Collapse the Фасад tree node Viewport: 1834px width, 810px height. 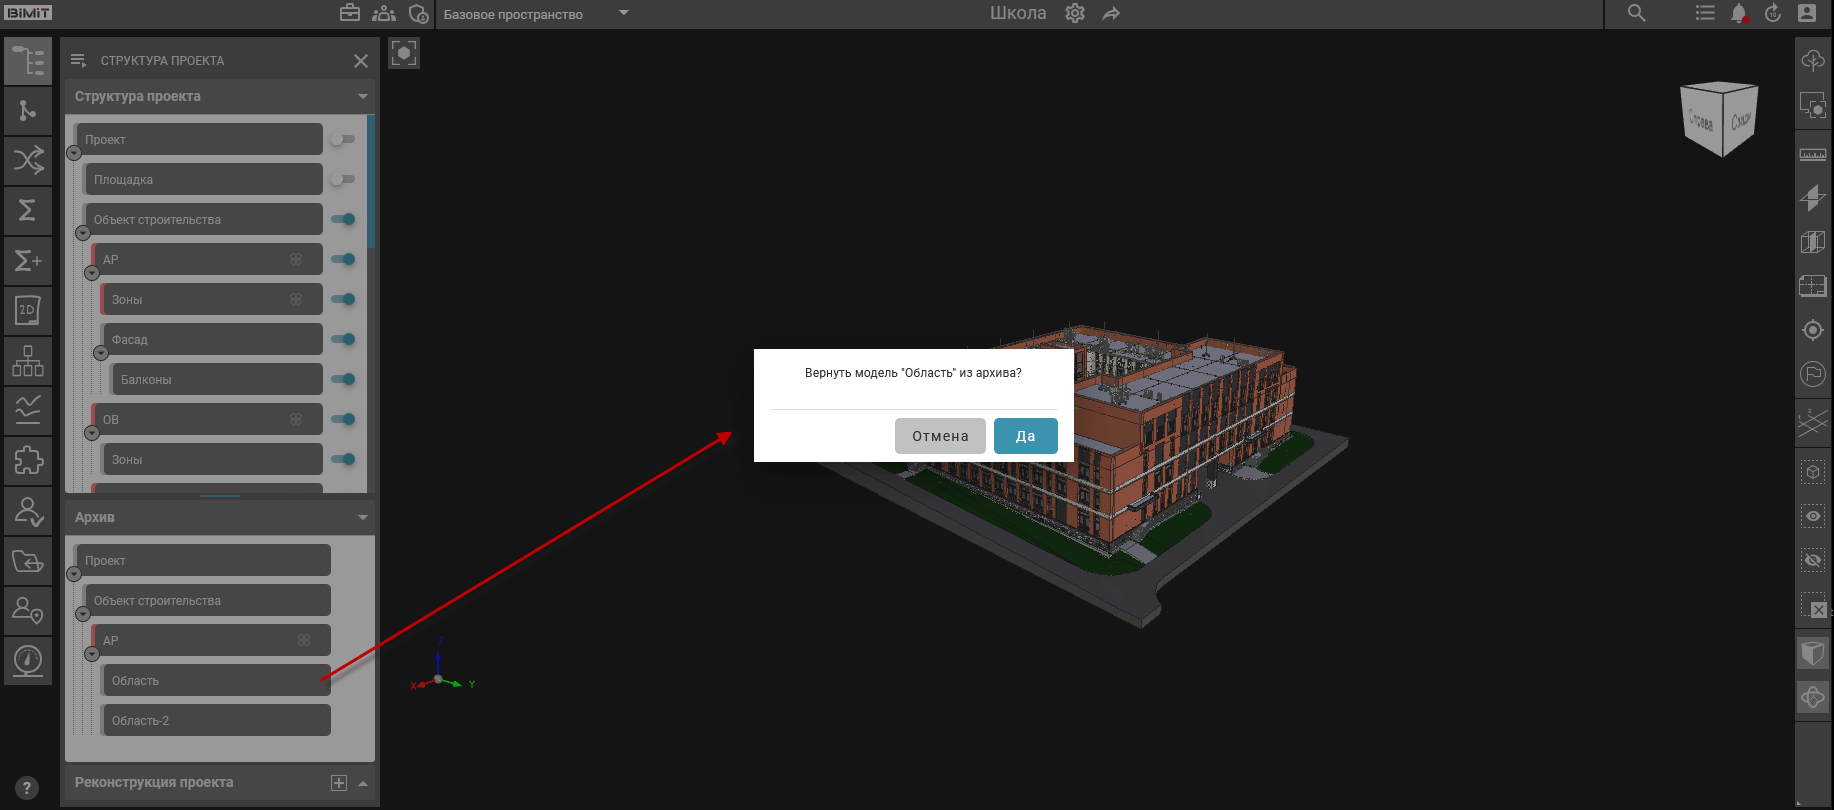pyautogui.click(x=100, y=353)
